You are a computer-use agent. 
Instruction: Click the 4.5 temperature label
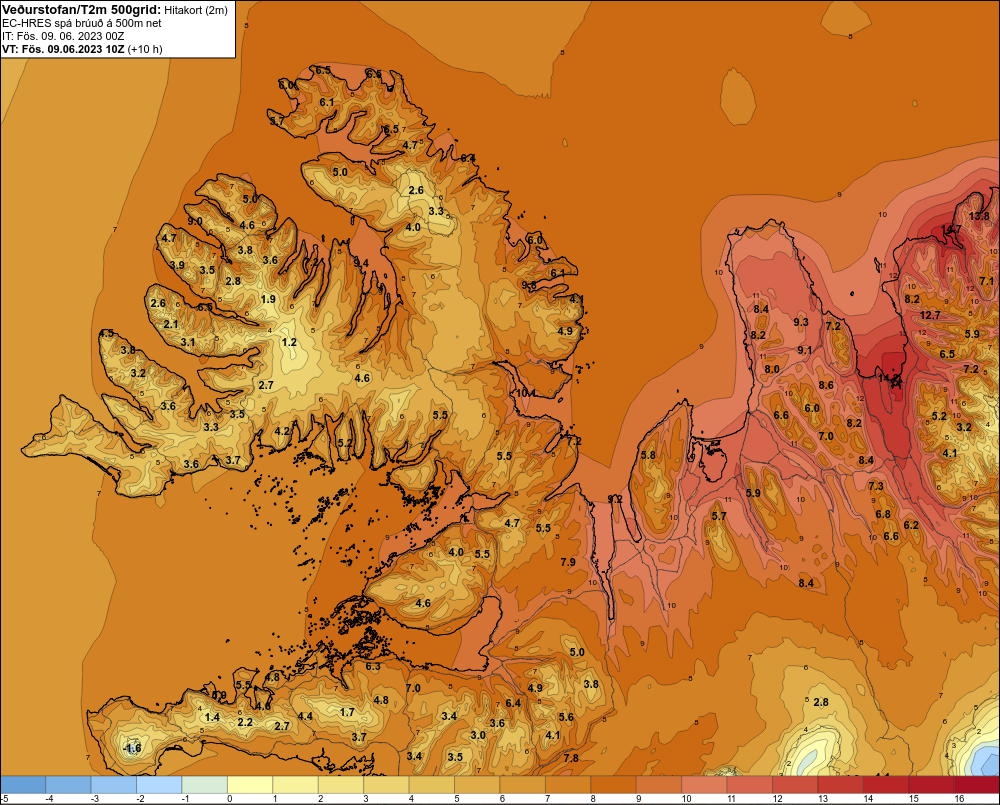pyautogui.click(x=106, y=333)
